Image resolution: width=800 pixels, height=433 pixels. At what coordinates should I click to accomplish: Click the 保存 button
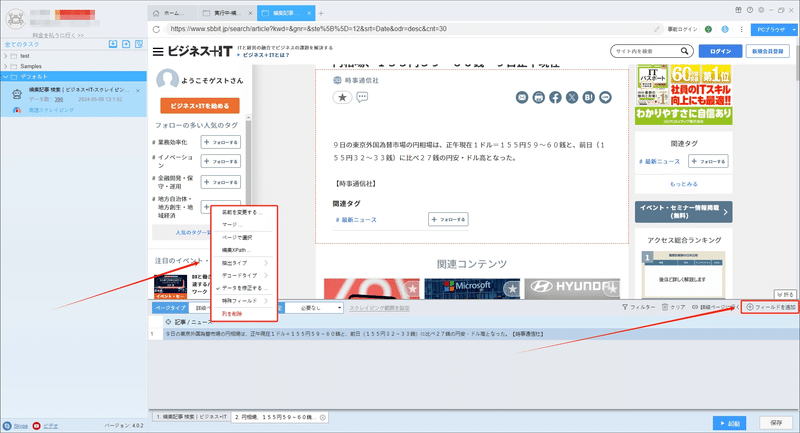point(776,423)
